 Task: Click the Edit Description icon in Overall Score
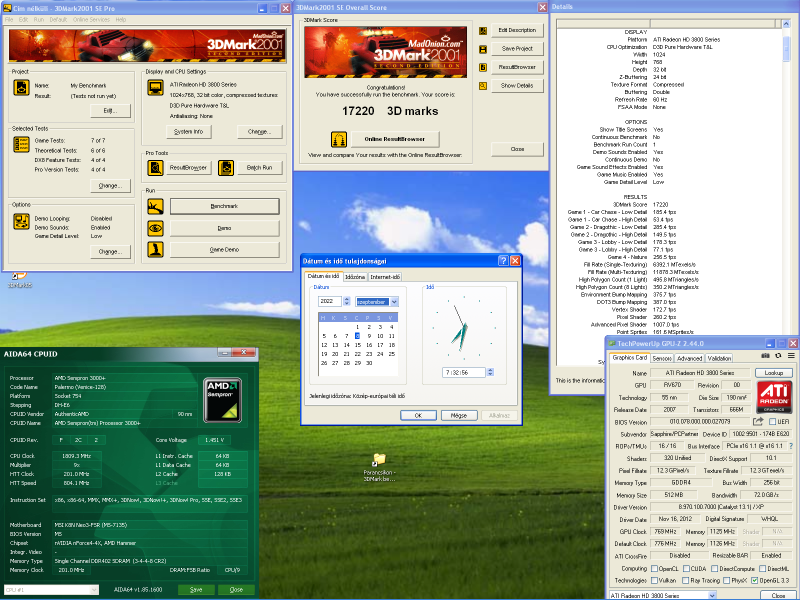pyautogui.click(x=483, y=31)
